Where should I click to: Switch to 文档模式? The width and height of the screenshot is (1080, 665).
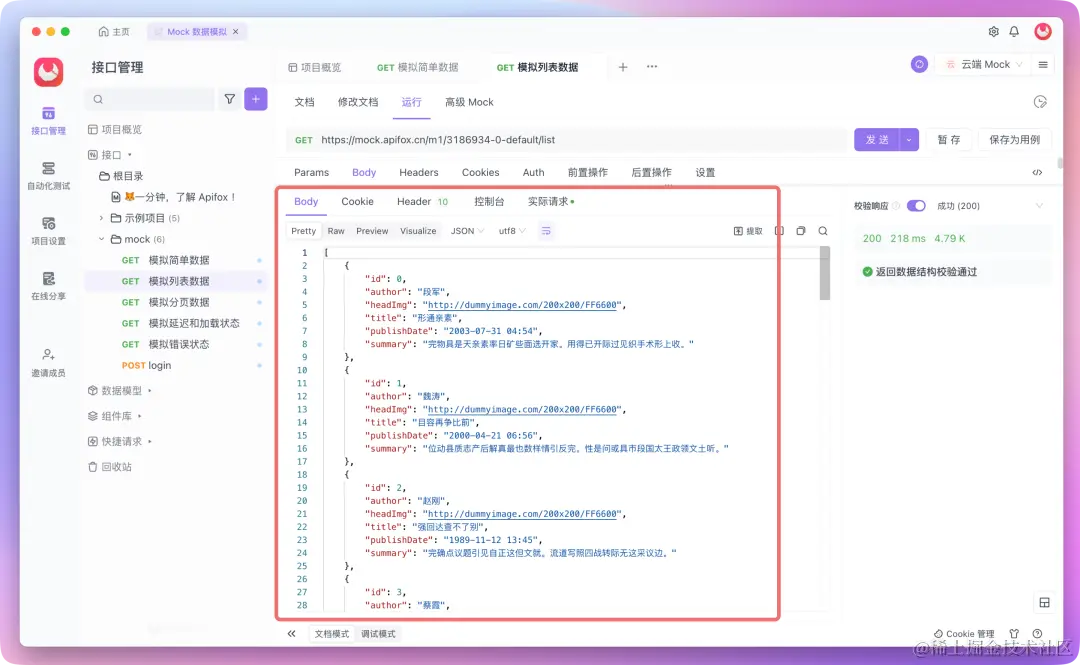pos(331,633)
